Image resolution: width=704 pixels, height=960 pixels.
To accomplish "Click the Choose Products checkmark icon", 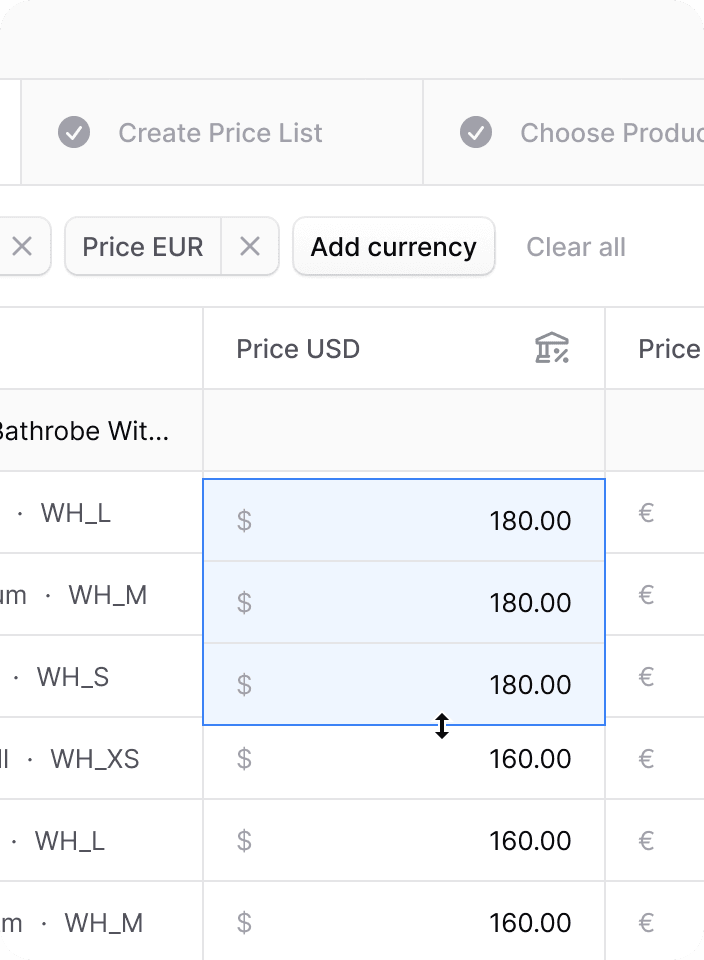I will point(476,132).
